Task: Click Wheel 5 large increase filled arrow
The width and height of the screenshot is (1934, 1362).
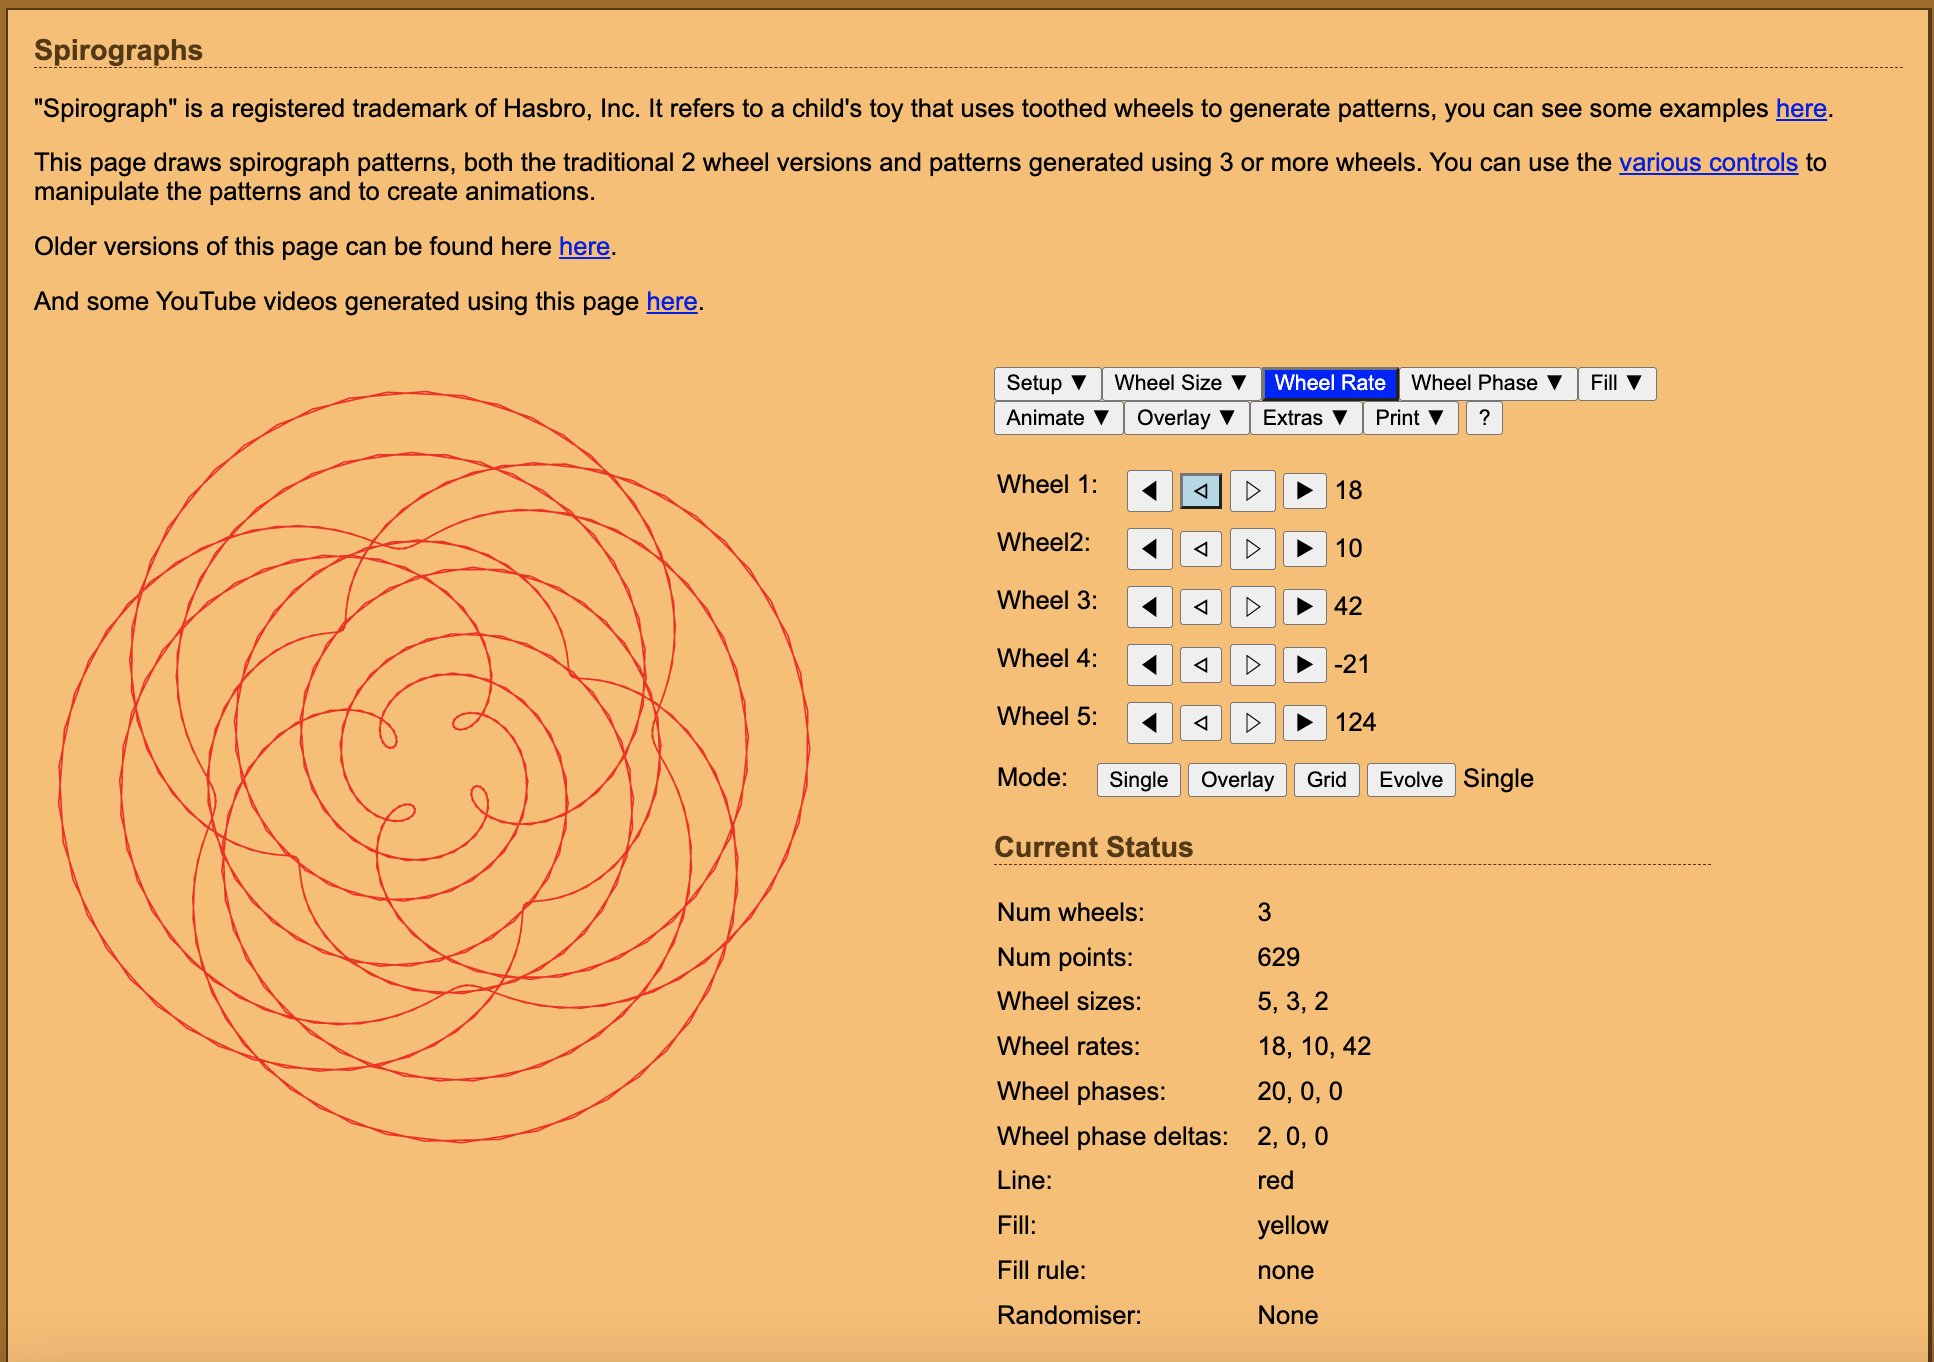Action: click(x=1304, y=723)
